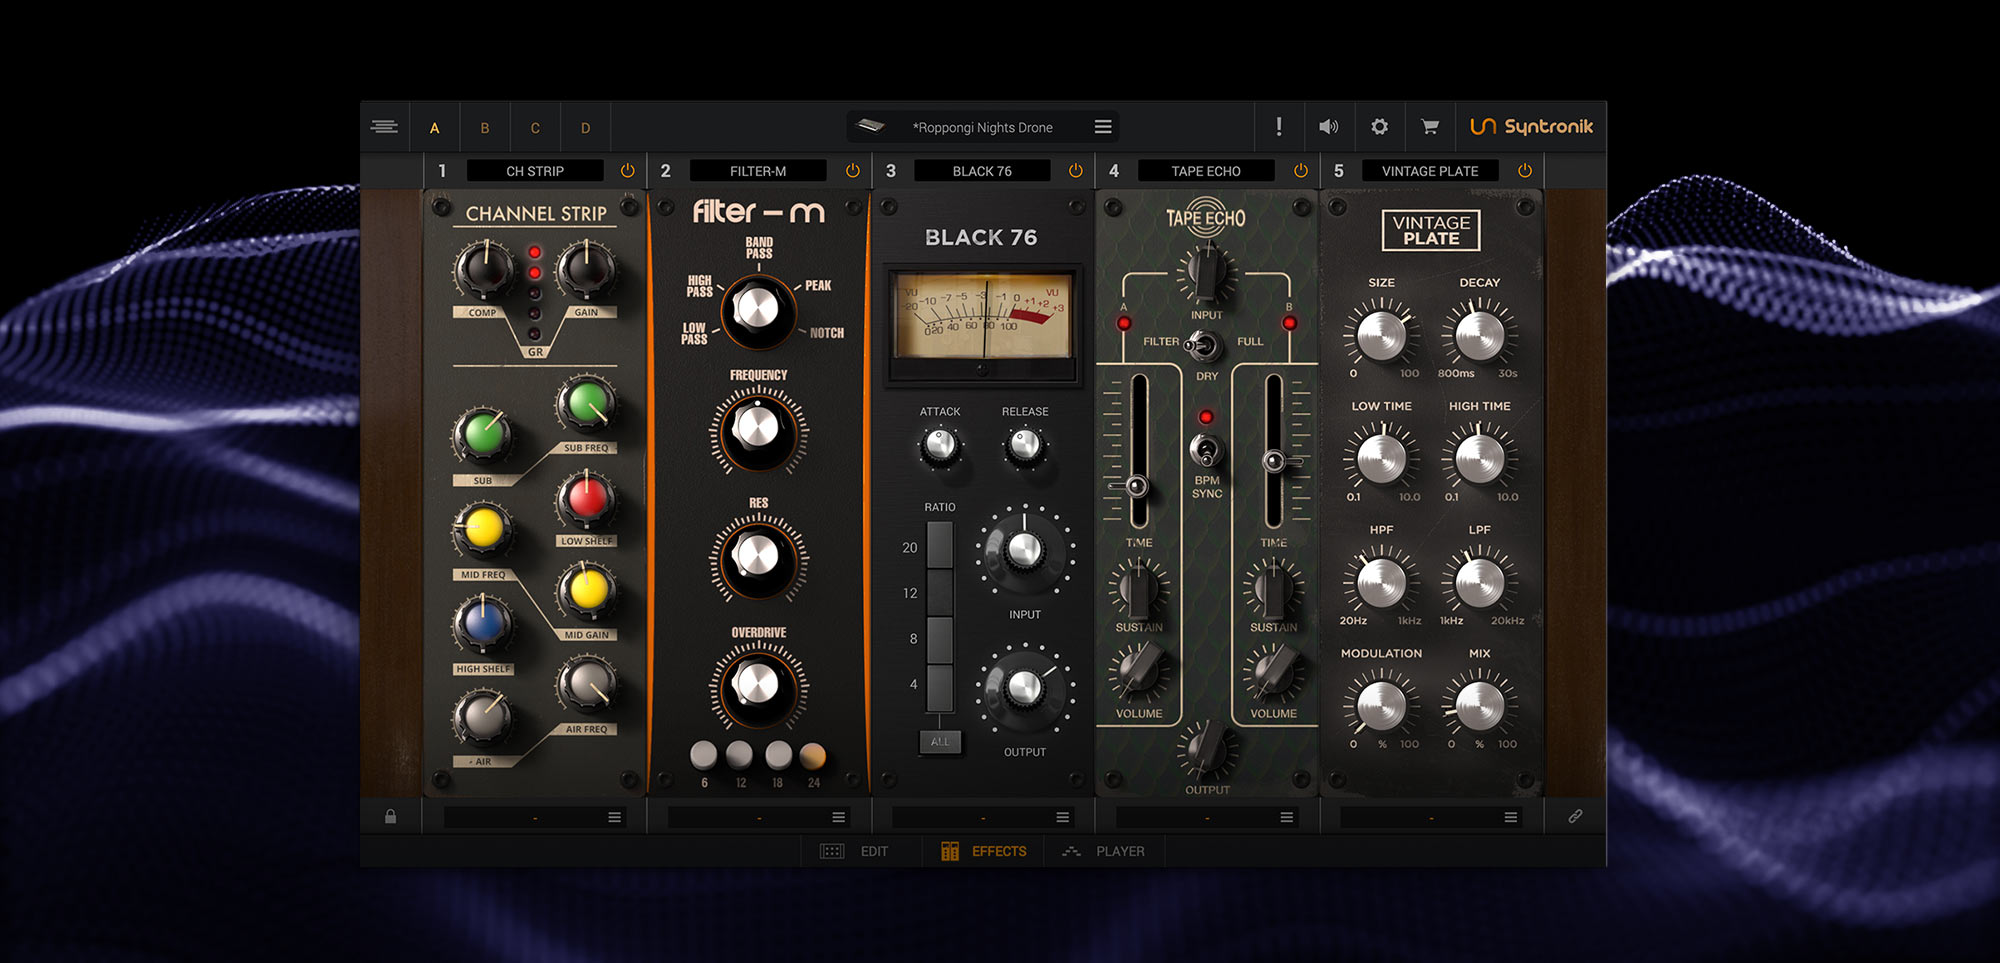Click the lock icon at bottom left

391,817
